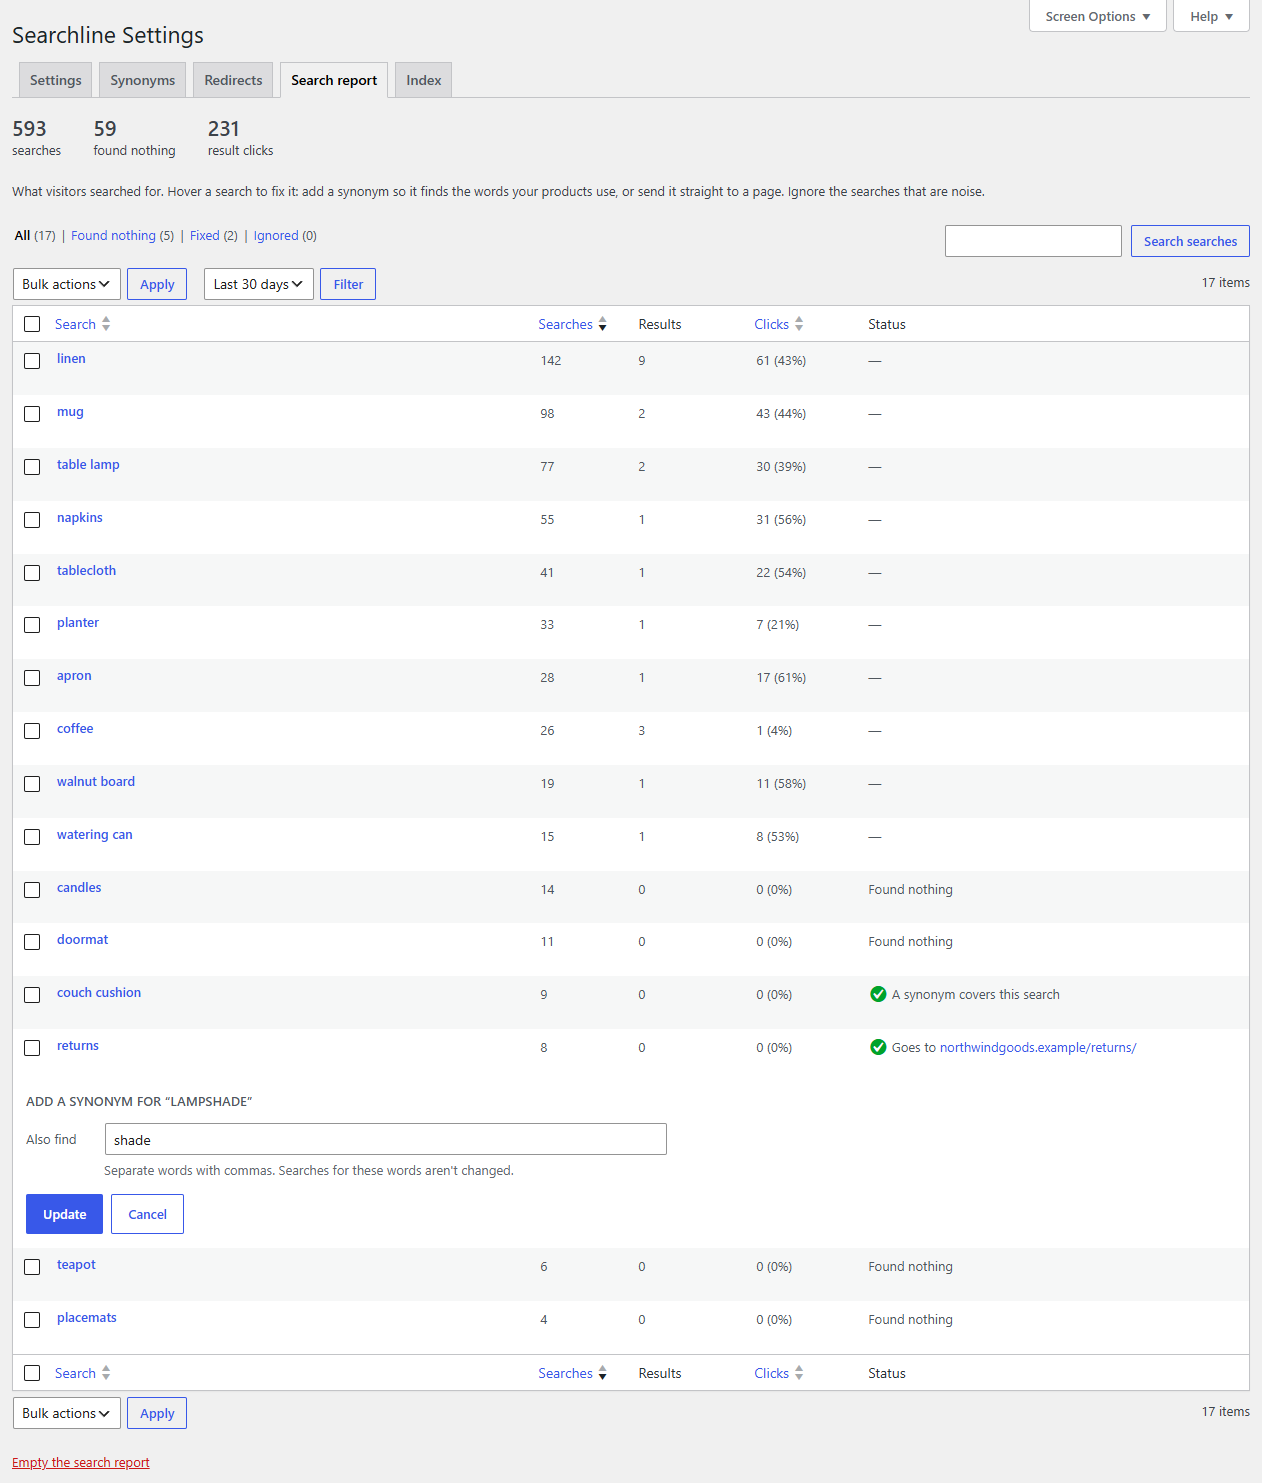The height and width of the screenshot is (1483, 1262).
Task: Focus the search searches text box
Action: 1033,241
